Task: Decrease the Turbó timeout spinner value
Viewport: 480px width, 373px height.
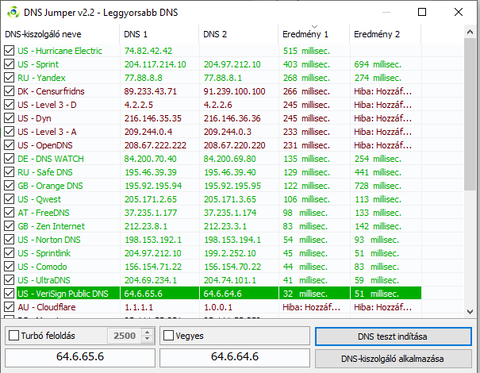Action: [147, 339]
